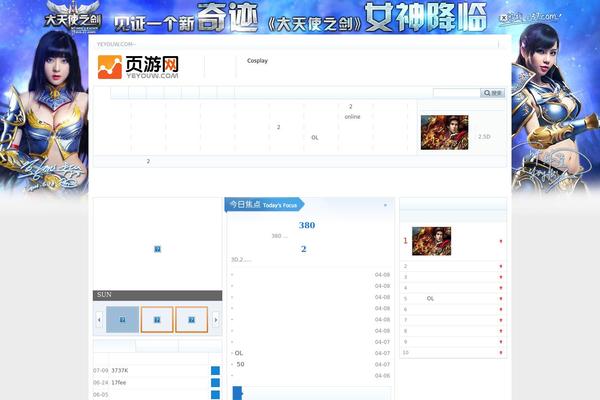Image resolution: width=600 pixels, height=400 pixels.
Task: Select the 今日焦点 Today's Focus tab
Action: [x=263, y=205]
